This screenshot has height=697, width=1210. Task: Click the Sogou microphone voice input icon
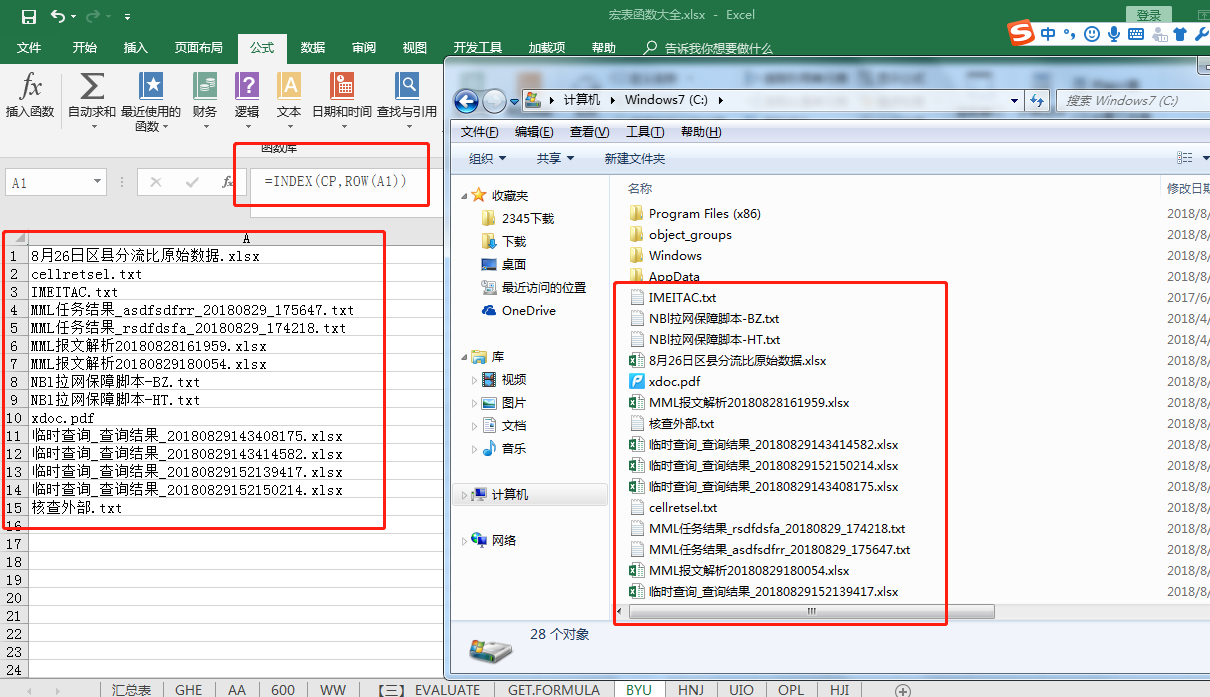point(1113,34)
